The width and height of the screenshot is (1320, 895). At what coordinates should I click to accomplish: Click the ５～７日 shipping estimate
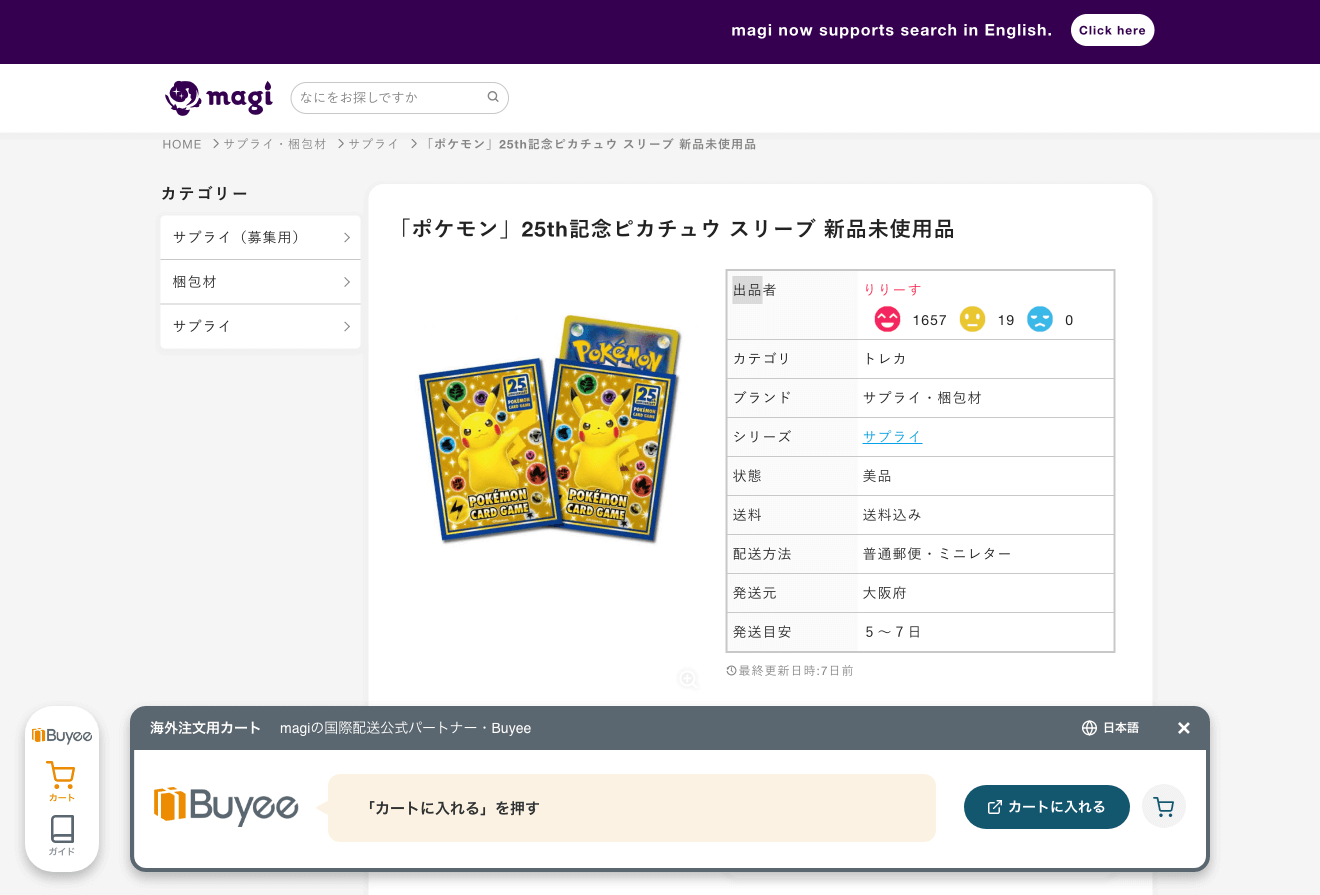[892, 631]
